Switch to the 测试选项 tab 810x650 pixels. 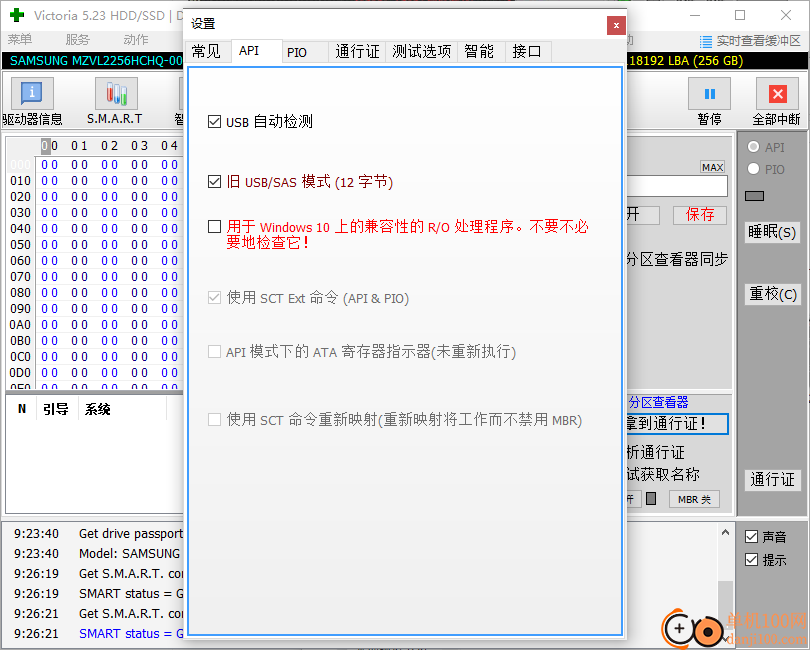[422, 52]
